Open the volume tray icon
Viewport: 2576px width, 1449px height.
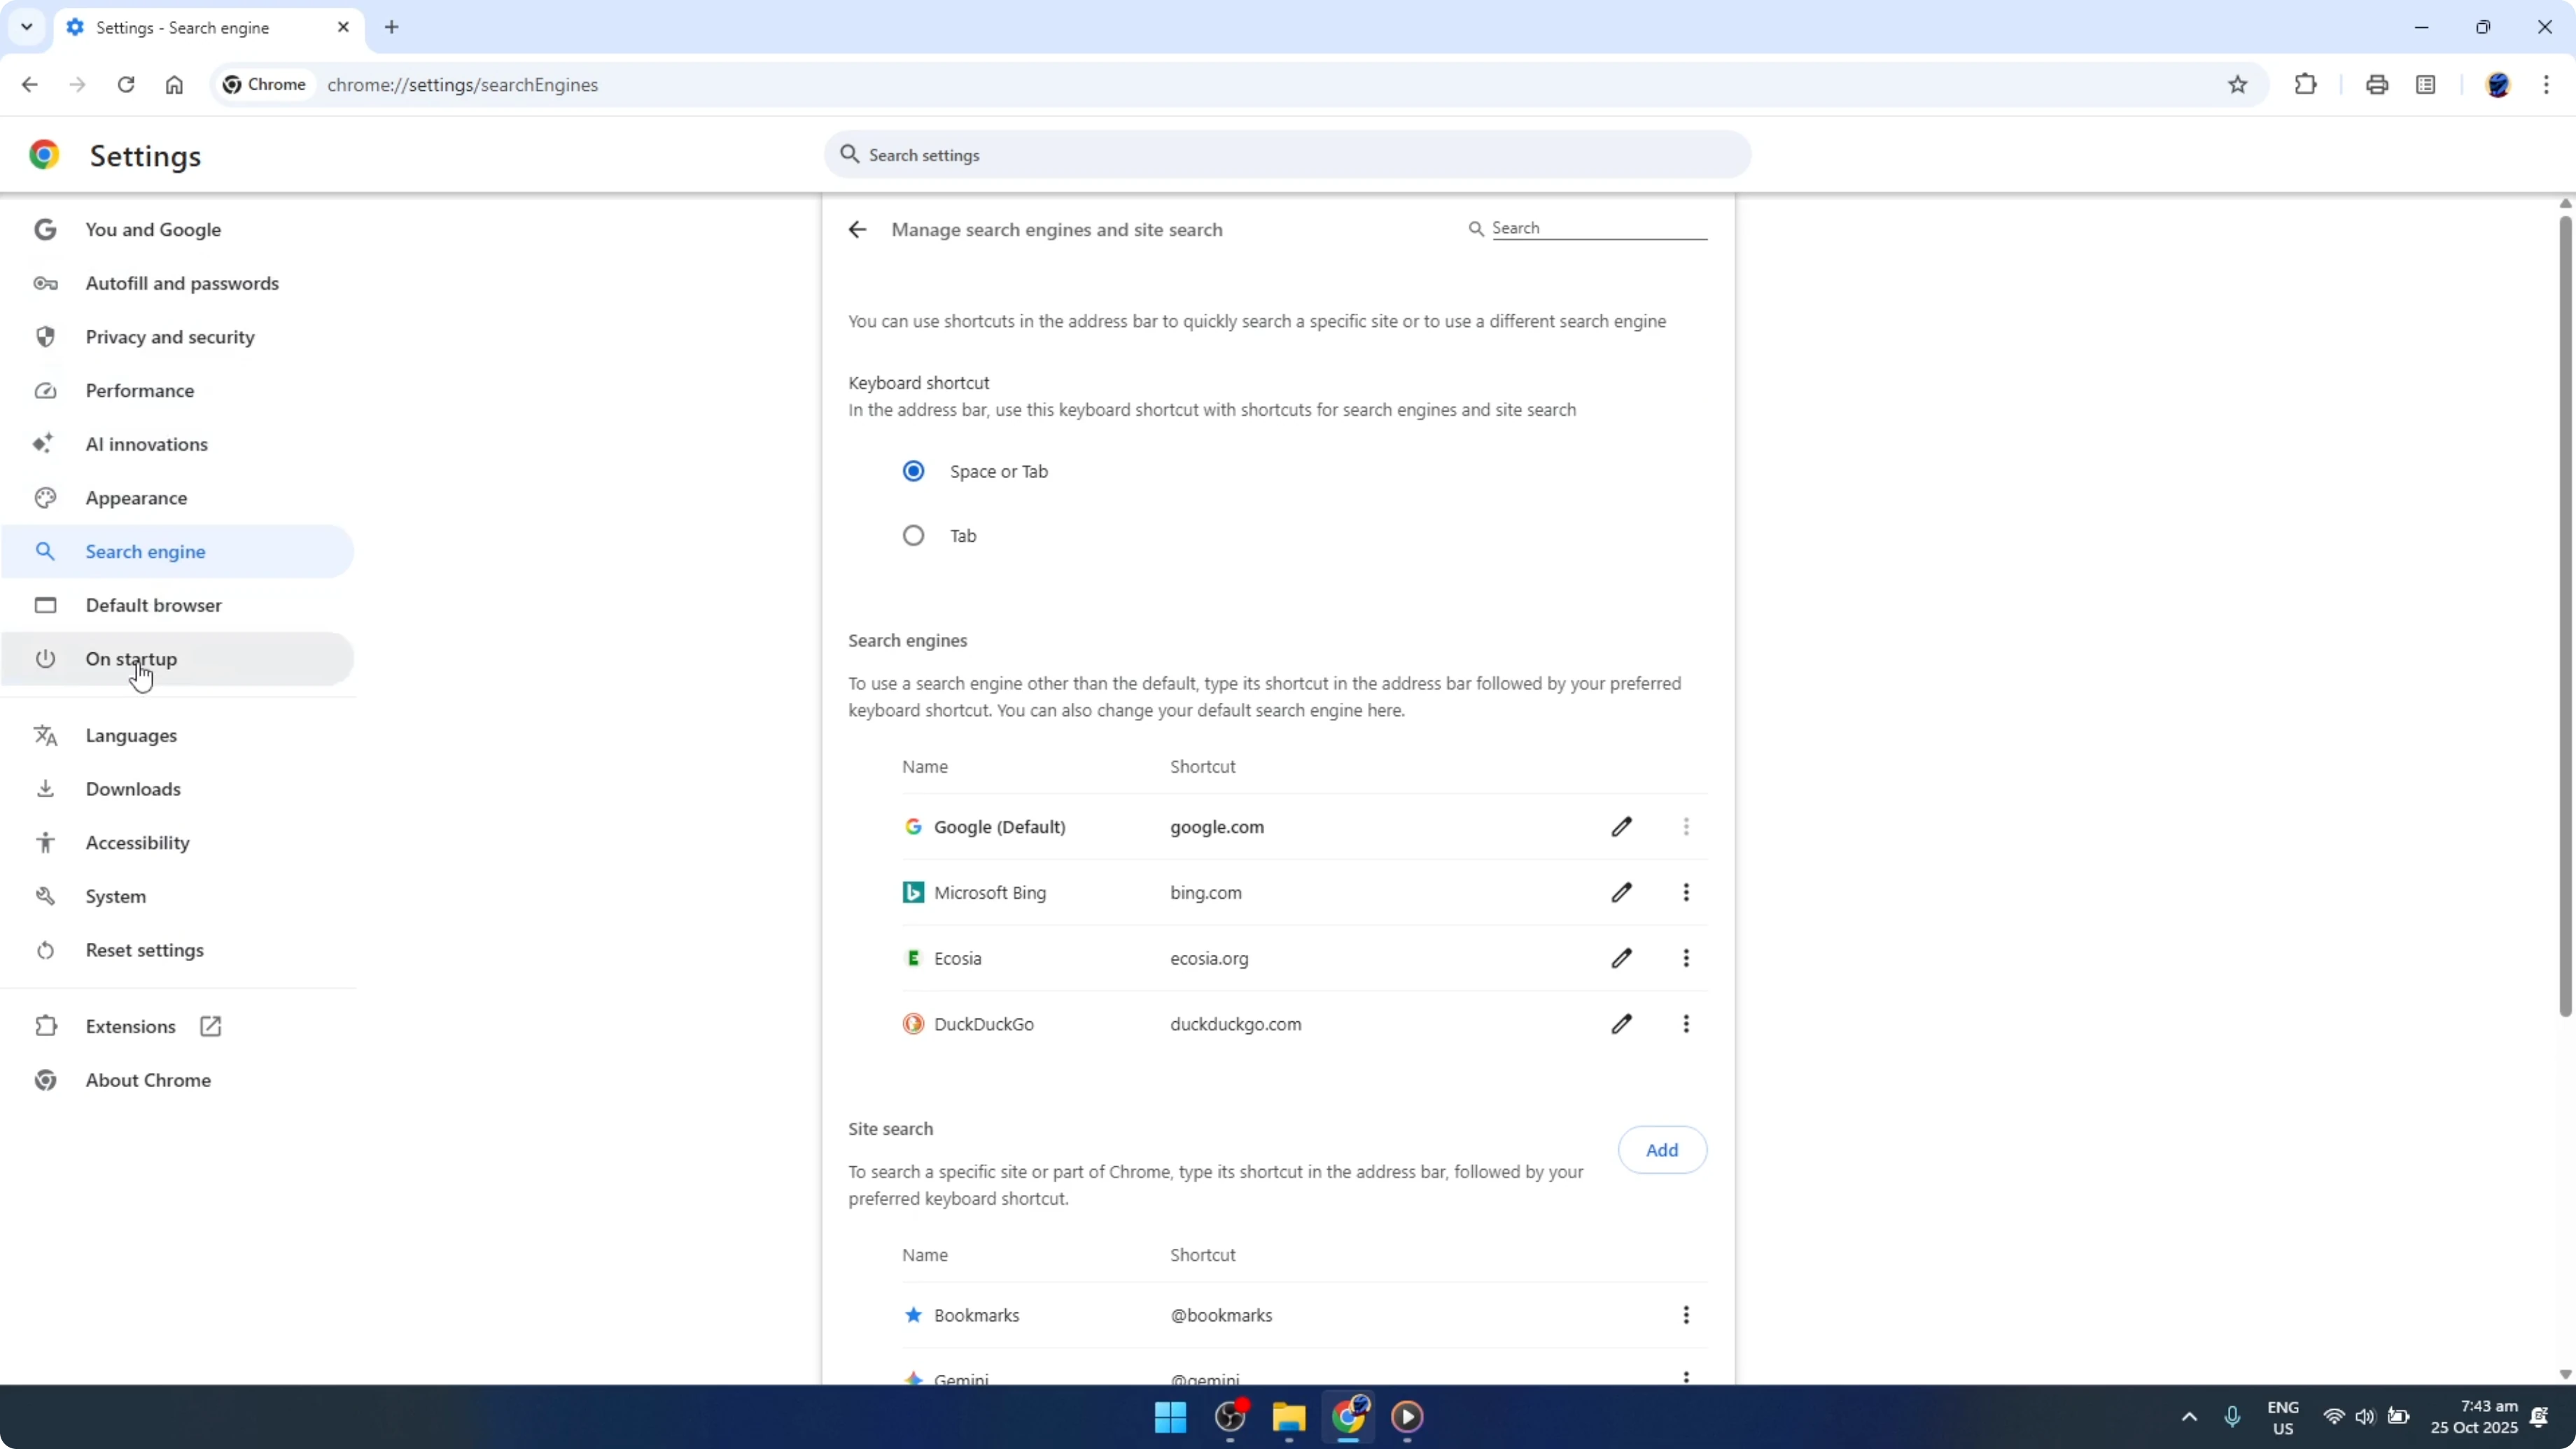(x=2364, y=1417)
